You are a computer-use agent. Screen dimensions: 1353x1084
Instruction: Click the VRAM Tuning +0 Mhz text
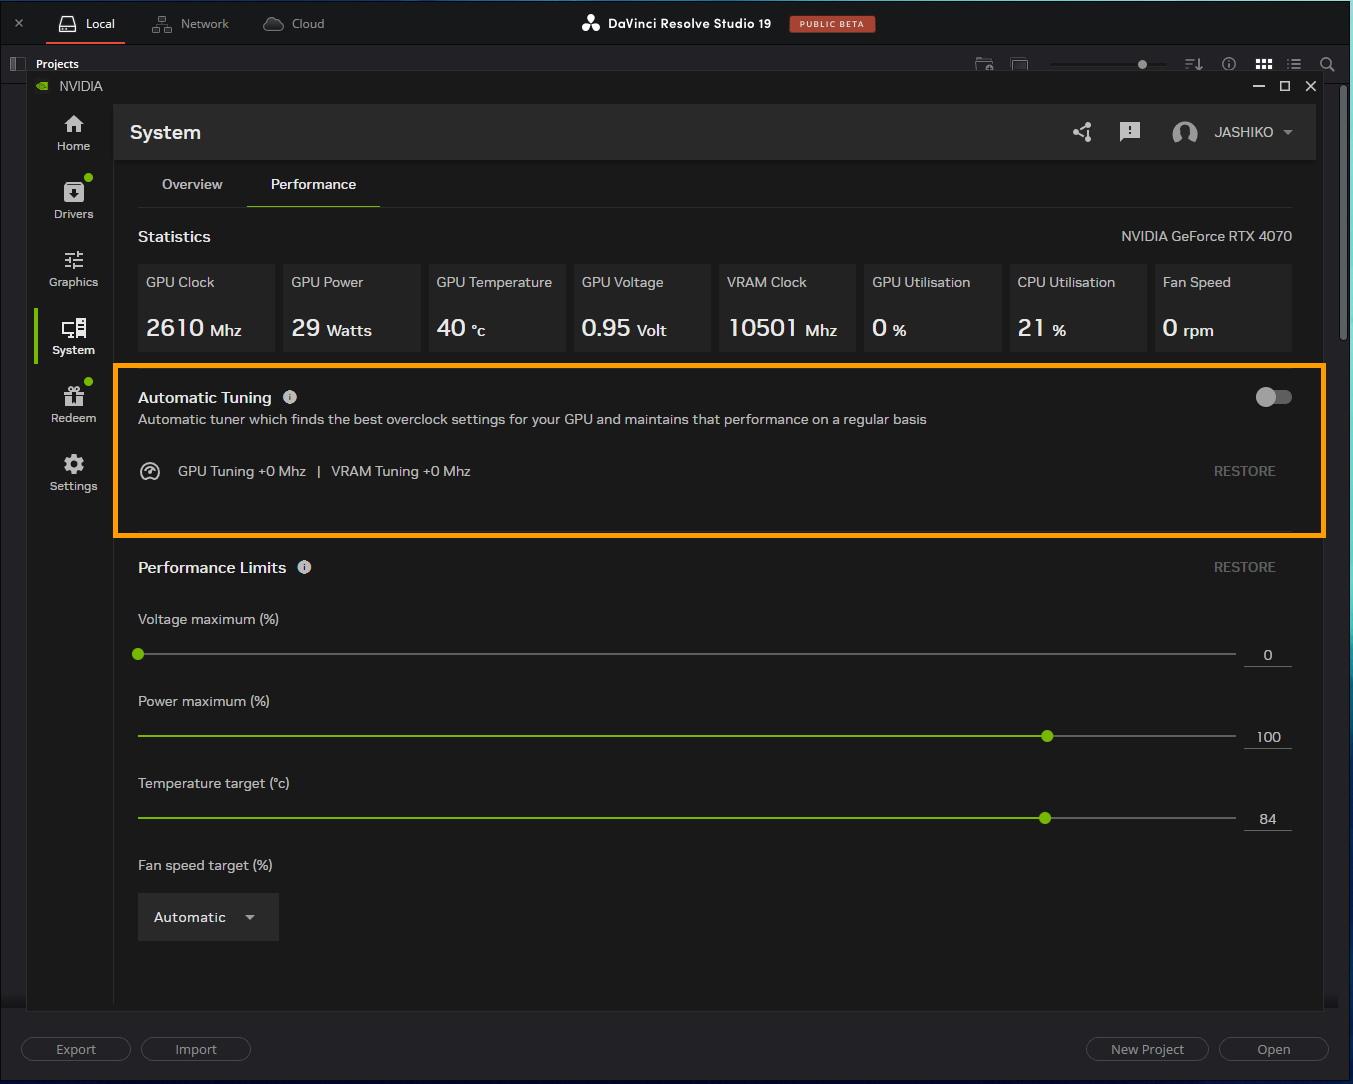(400, 471)
